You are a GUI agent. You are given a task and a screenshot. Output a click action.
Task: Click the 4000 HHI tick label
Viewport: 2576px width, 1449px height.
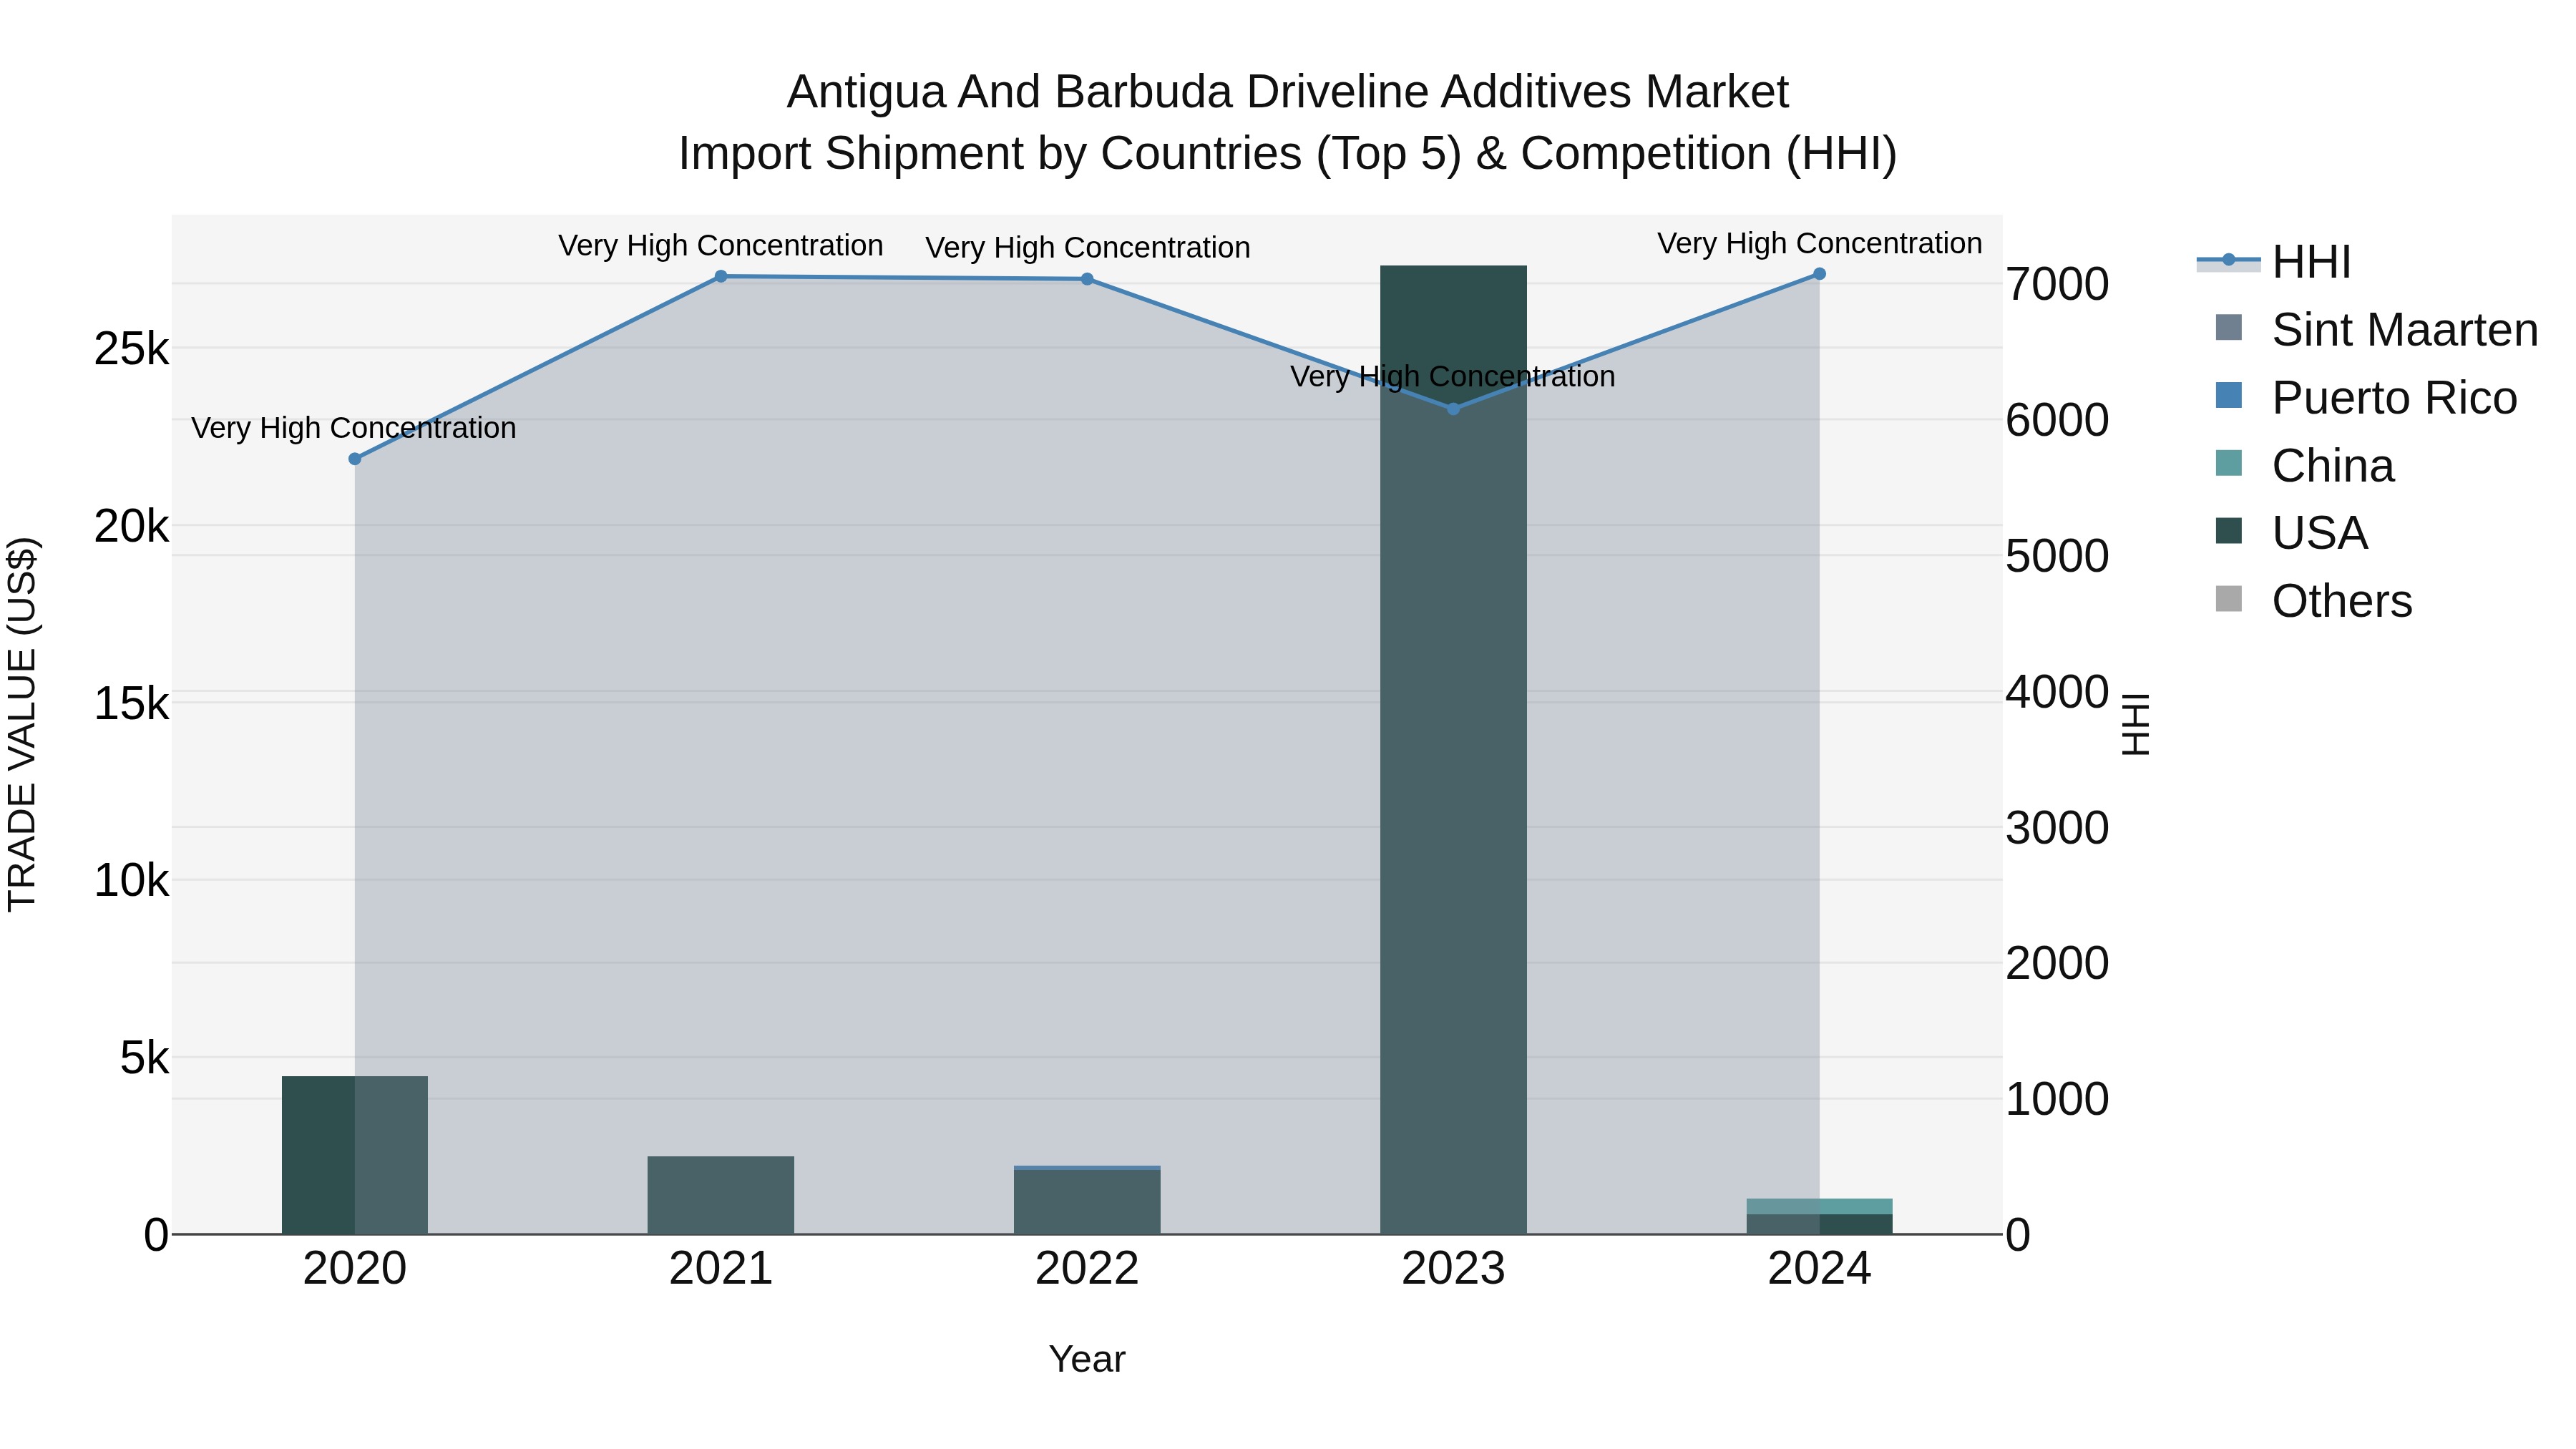pyautogui.click(x=2058, y=692)
